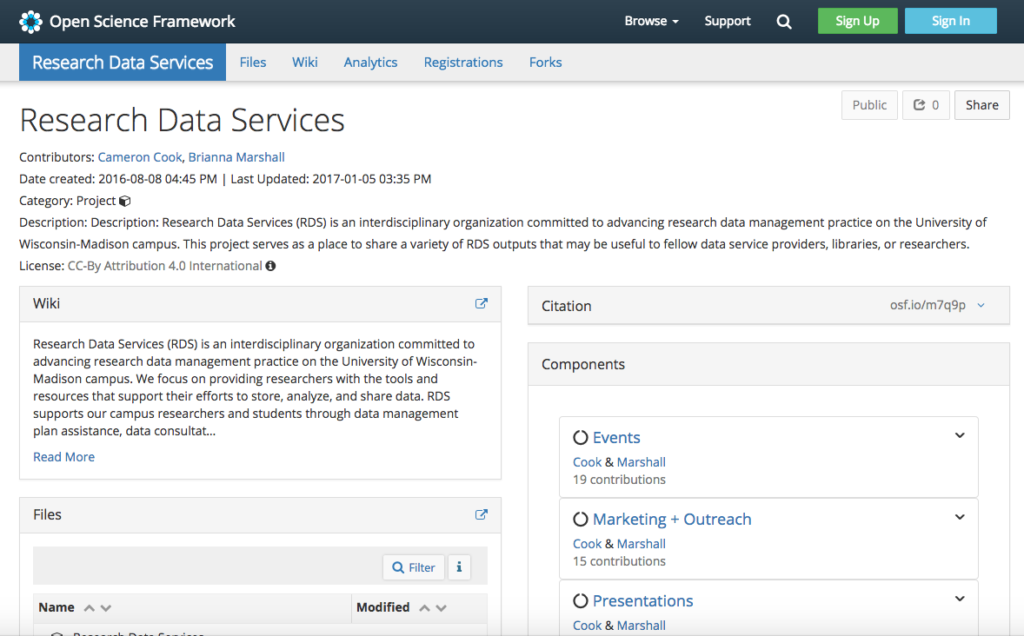
Task: Click the Project category tag icon
Action: 124,200
